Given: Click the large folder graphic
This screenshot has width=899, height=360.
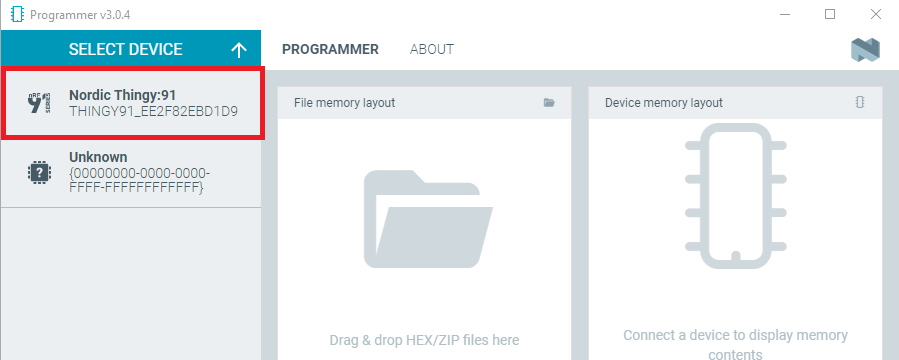Looking at the screenshot, I should click(428, 218).
